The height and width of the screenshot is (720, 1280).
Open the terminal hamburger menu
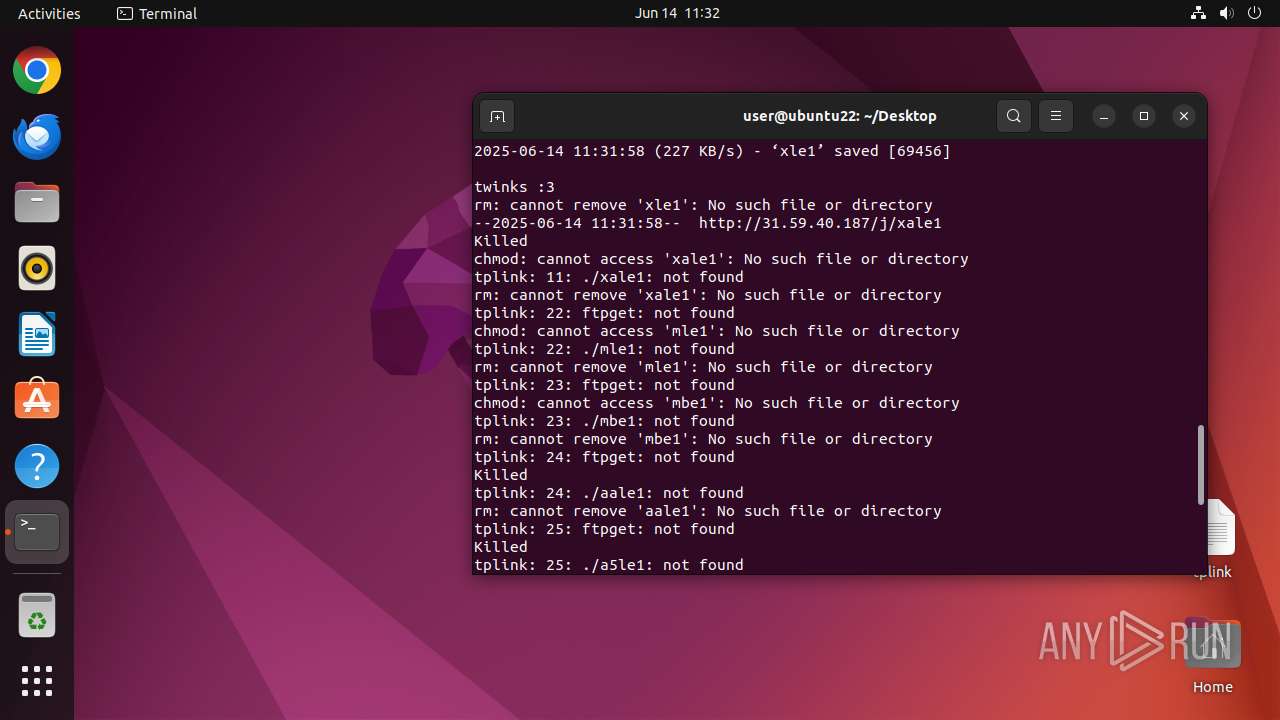[x=1056, y=116]
